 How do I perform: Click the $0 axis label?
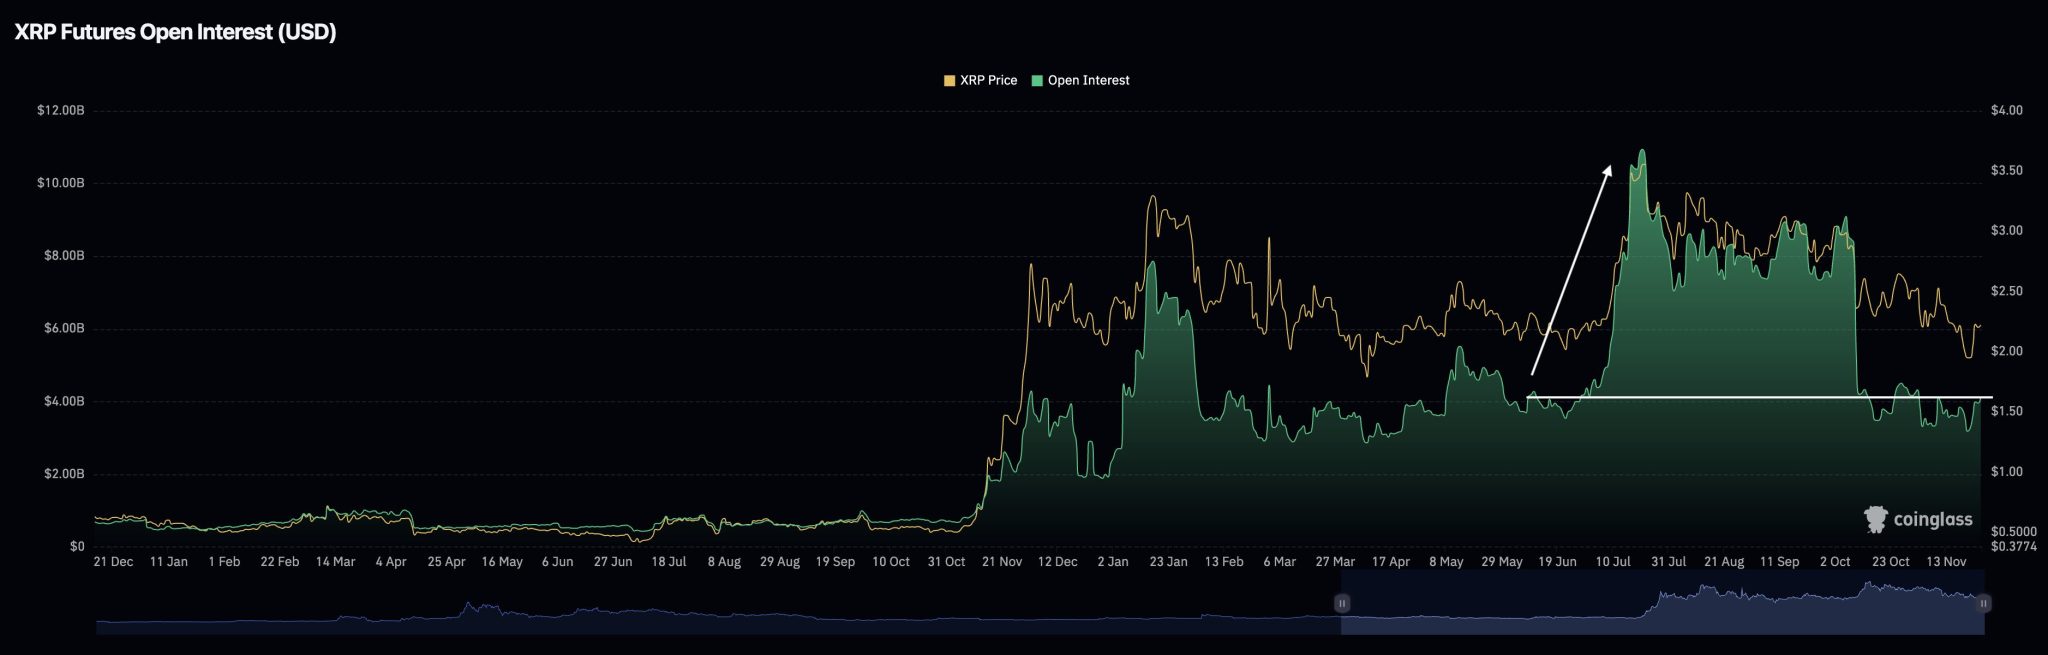coord(77,546)
